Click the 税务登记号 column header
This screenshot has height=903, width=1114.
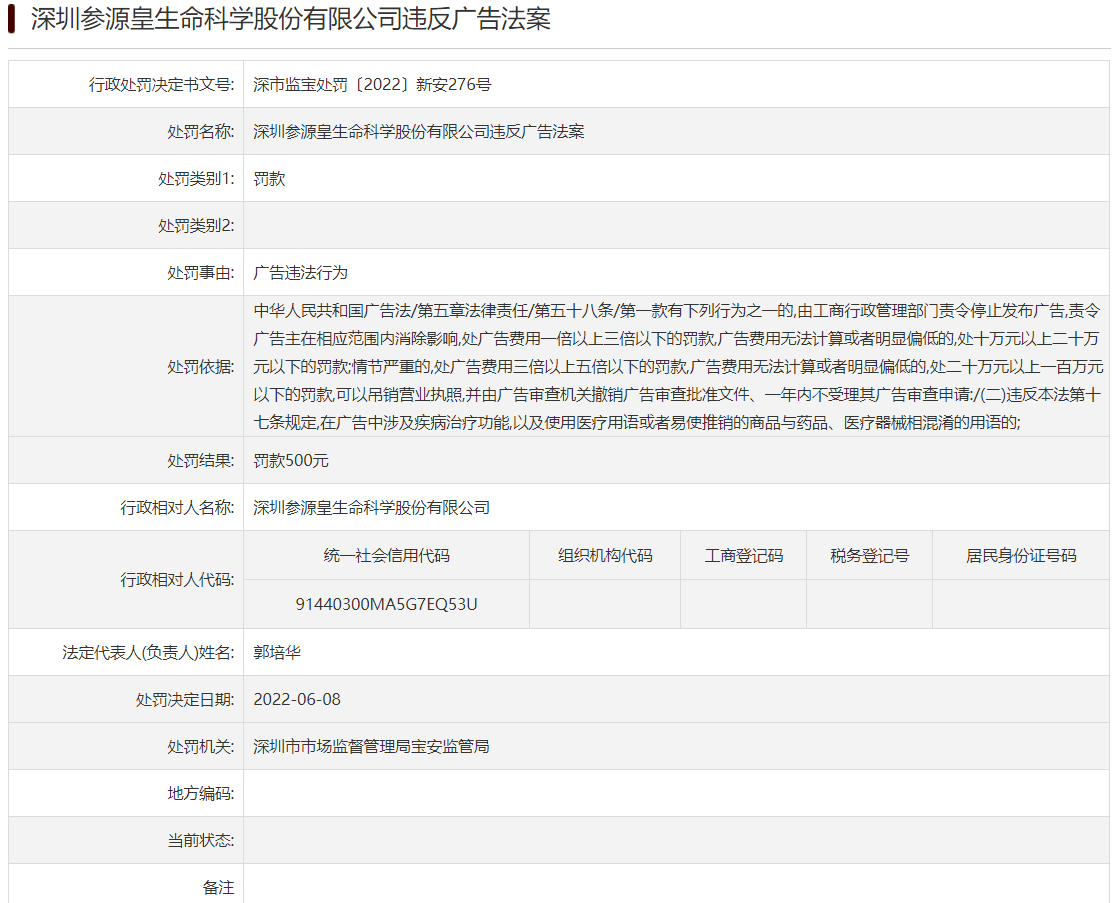(870, 556)
